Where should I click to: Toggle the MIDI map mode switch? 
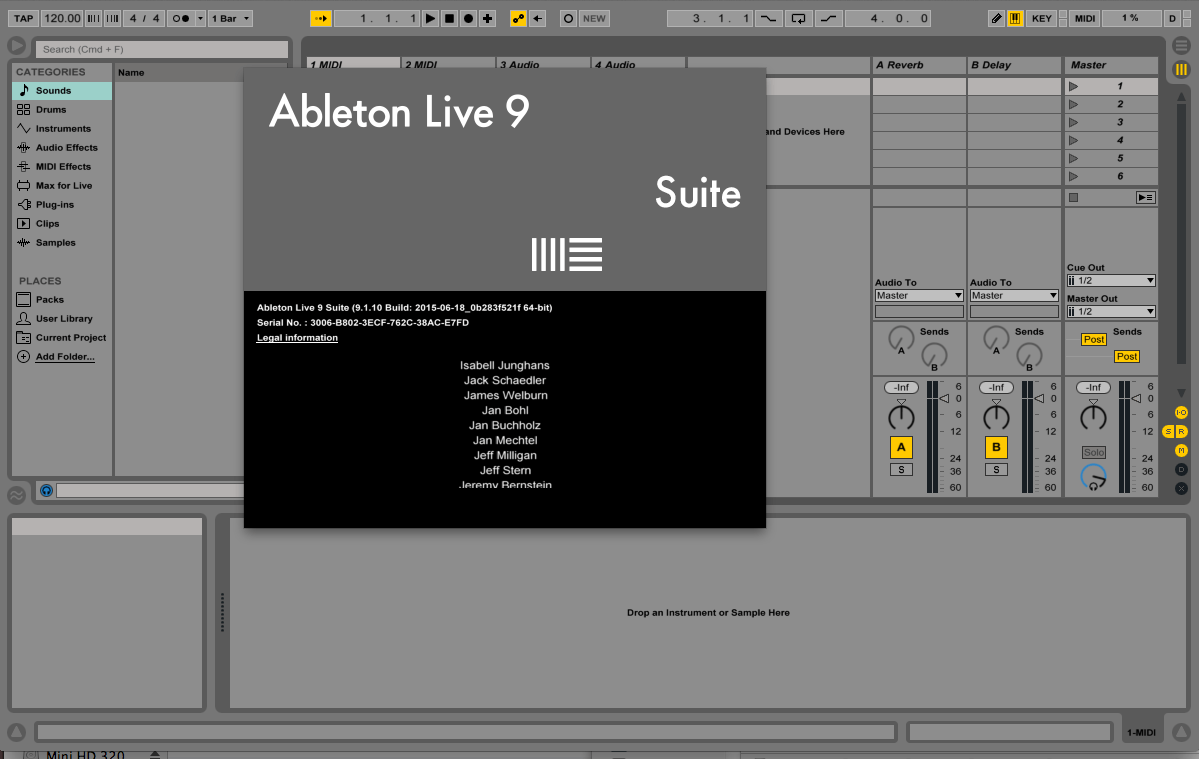coord(1084,18)
